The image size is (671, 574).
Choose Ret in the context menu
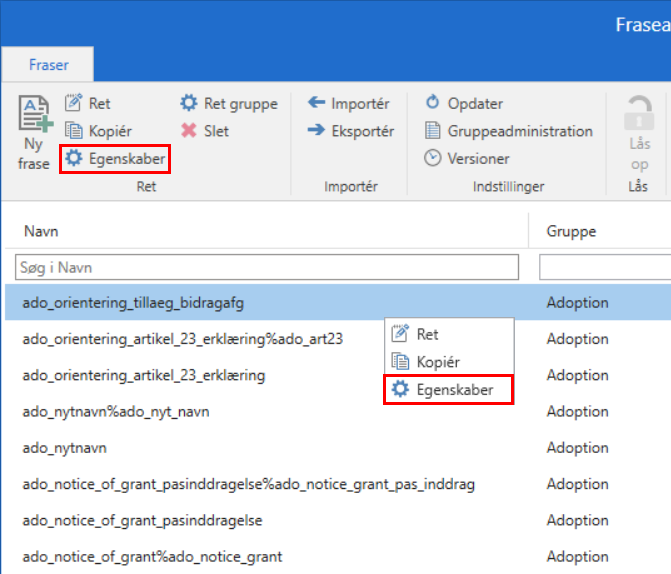click(449, 334)
